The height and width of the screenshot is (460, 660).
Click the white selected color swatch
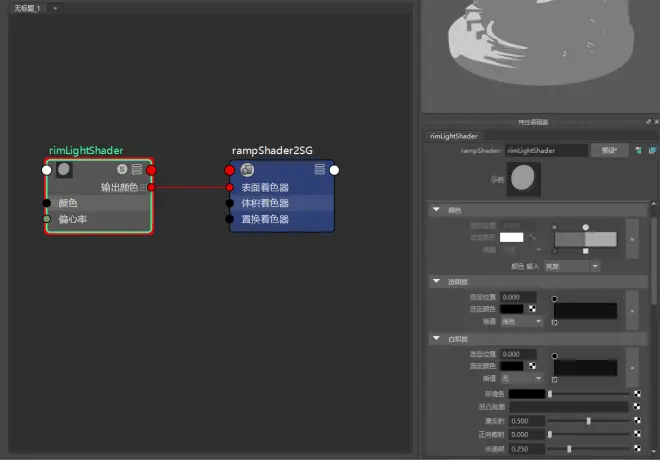click(511, 237)
